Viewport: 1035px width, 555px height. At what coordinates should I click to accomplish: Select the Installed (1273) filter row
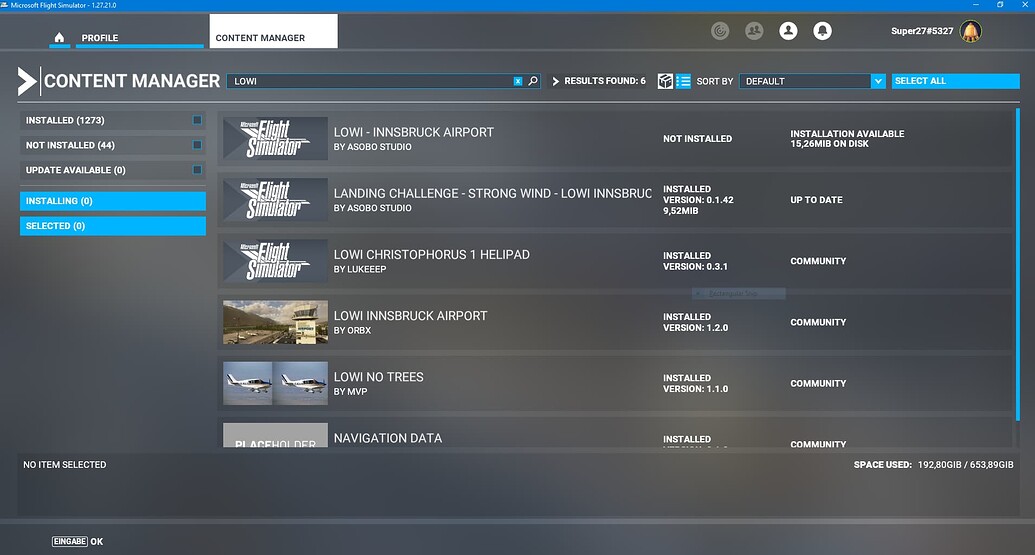click(x=113, y=120)
